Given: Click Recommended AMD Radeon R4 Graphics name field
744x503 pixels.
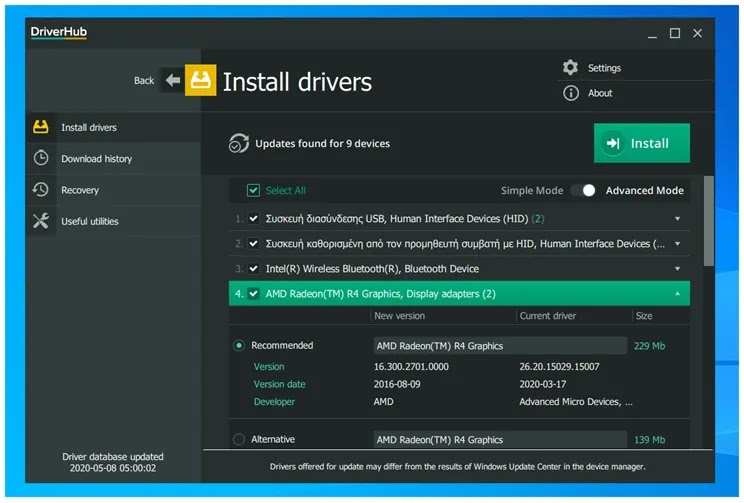Looking at the screenshot, I should [500, 345].
